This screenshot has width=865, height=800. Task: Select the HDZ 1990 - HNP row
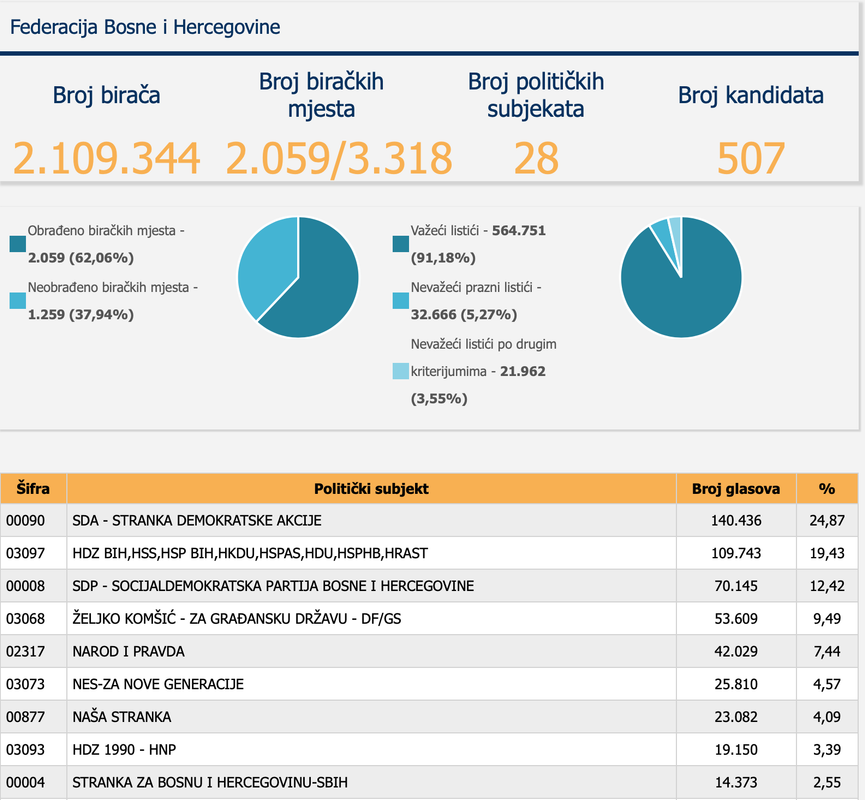[x=429, y=749]
